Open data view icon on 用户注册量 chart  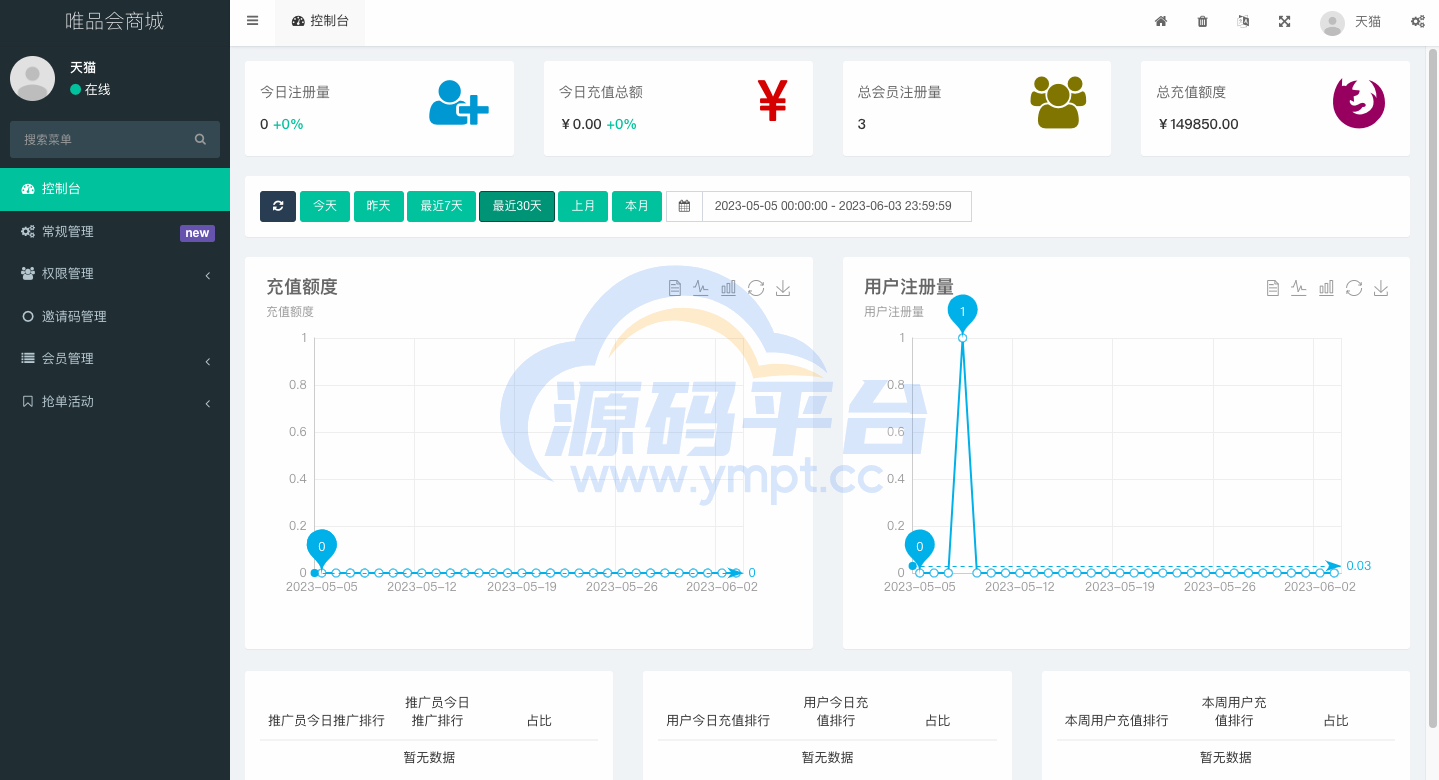[x=1273, y=288]
